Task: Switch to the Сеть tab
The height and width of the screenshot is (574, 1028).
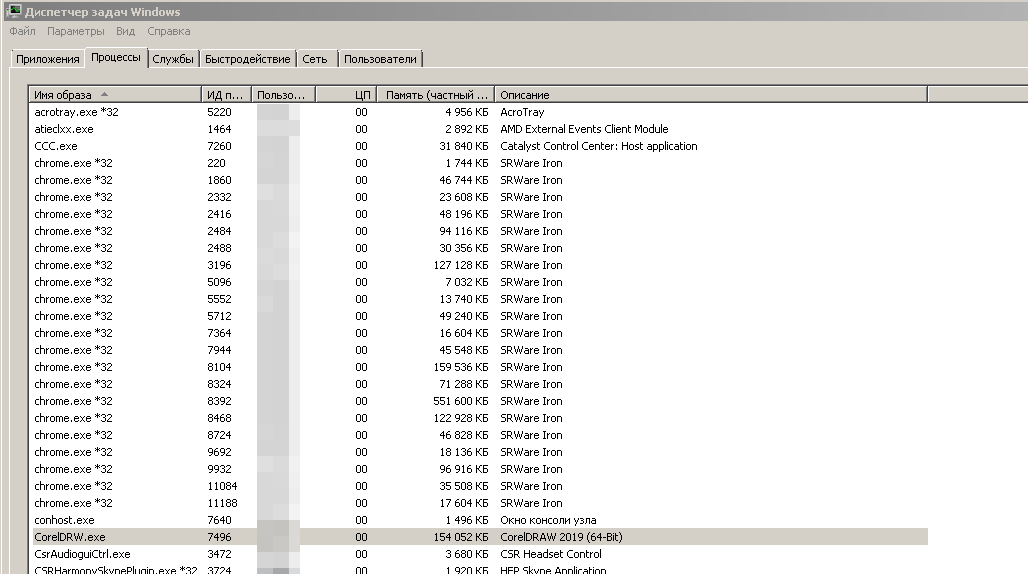Action: pyautogui.click(x=315, y=59)
